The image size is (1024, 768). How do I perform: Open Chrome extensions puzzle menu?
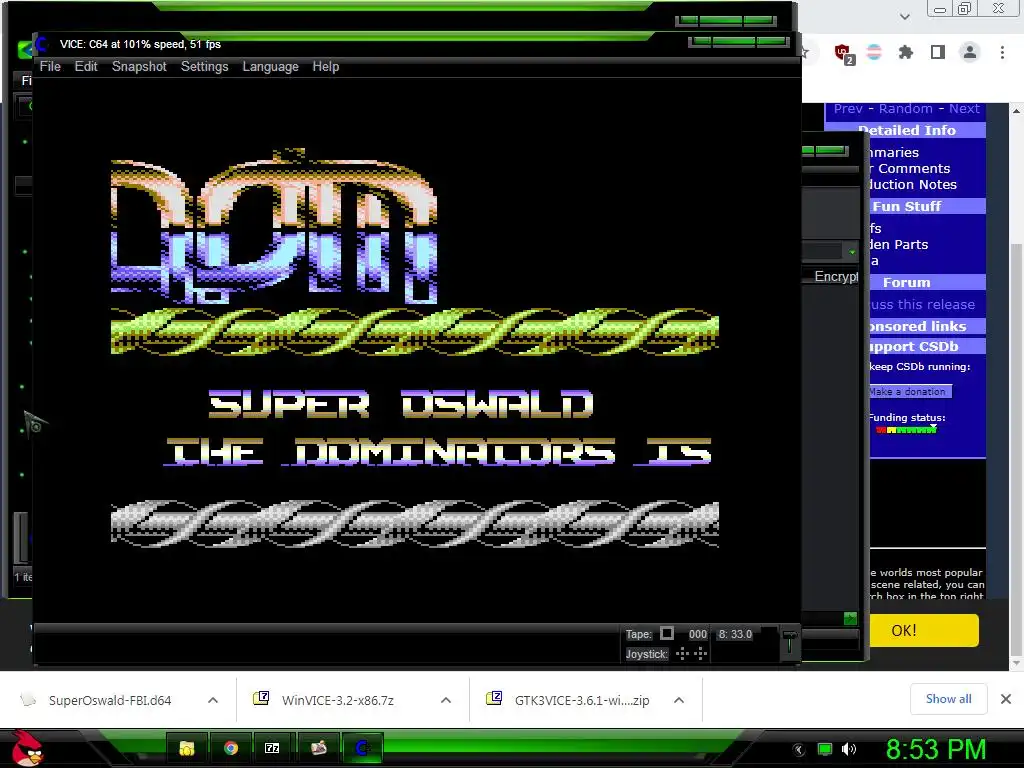[906, 52]
